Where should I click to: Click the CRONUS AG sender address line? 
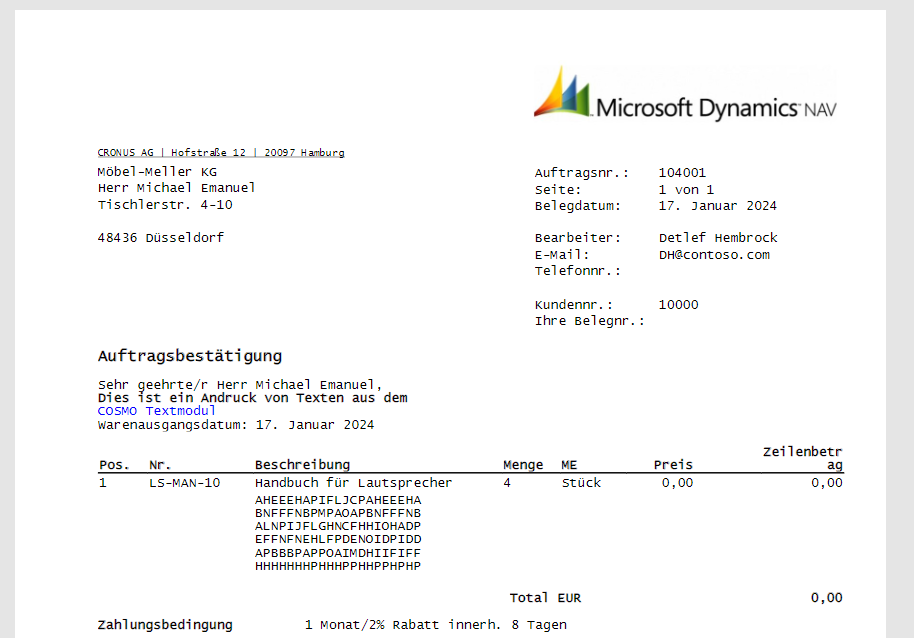tap(221, 153)
